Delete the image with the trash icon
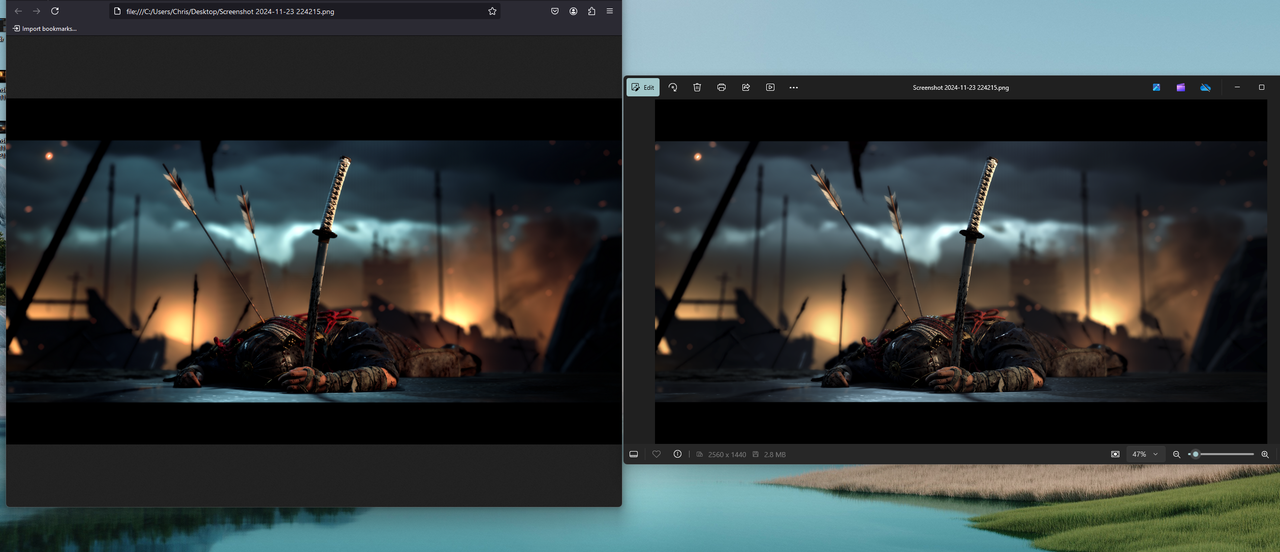Image resolution: width=1280 pixels, height=552 pixels. (x=697, y=87)
